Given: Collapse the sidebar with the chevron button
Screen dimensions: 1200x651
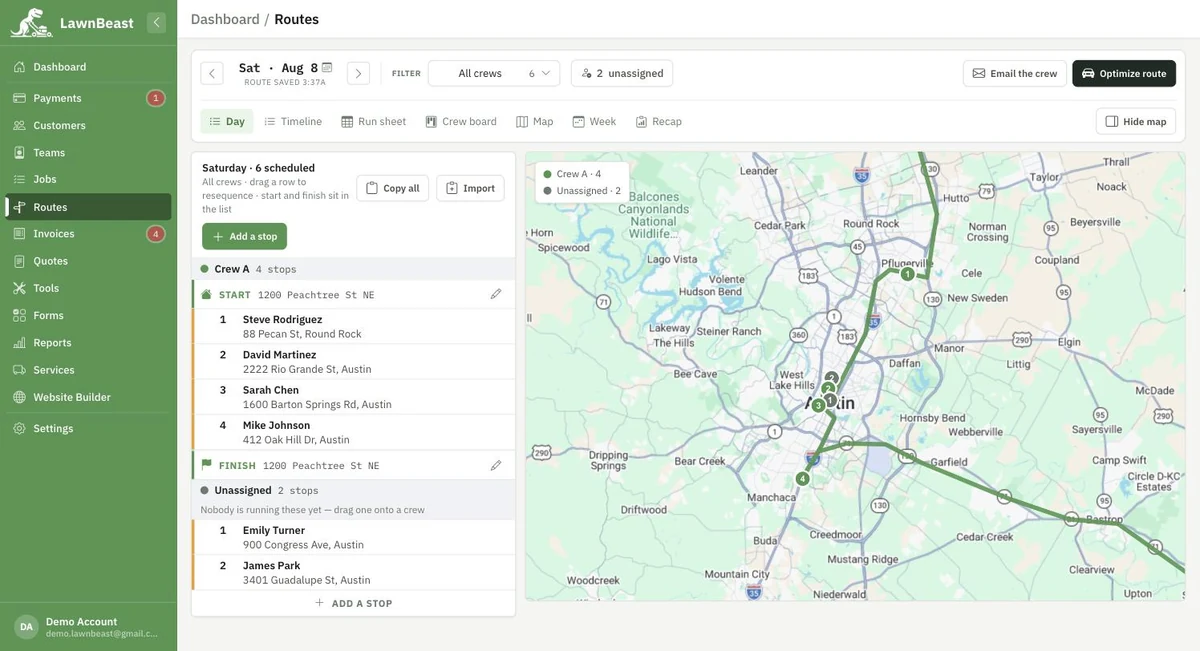Looking at the screenshot, I should tap(156, 22).
